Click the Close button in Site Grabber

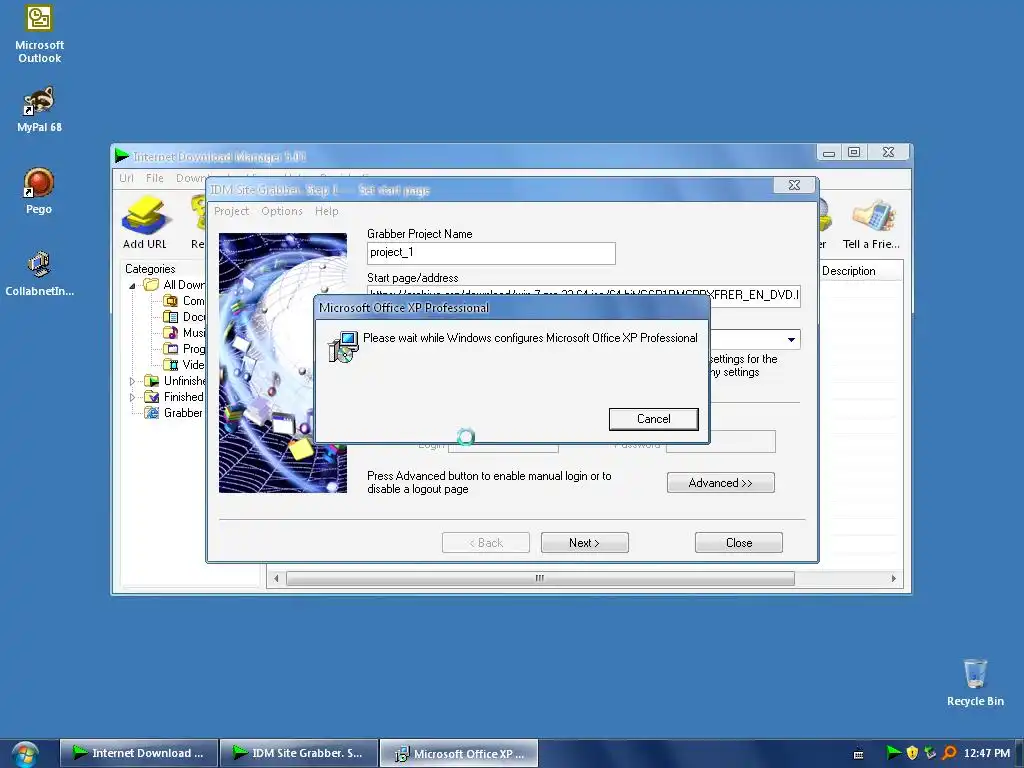[x=739, y=543]
